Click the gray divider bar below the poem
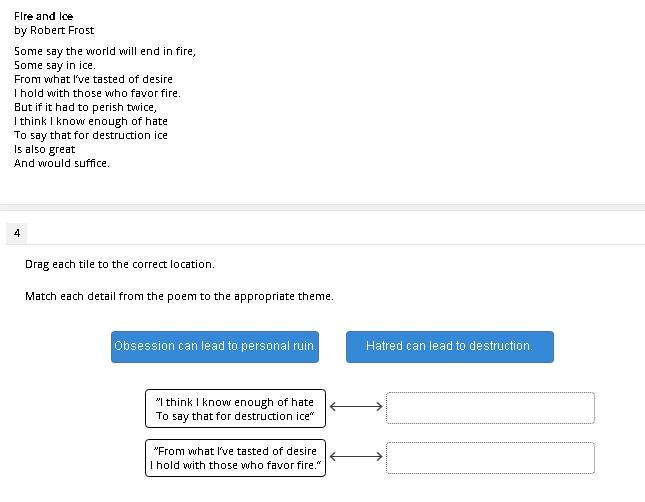Viewport: 645px width, 502px height. [x=322, y=207]
